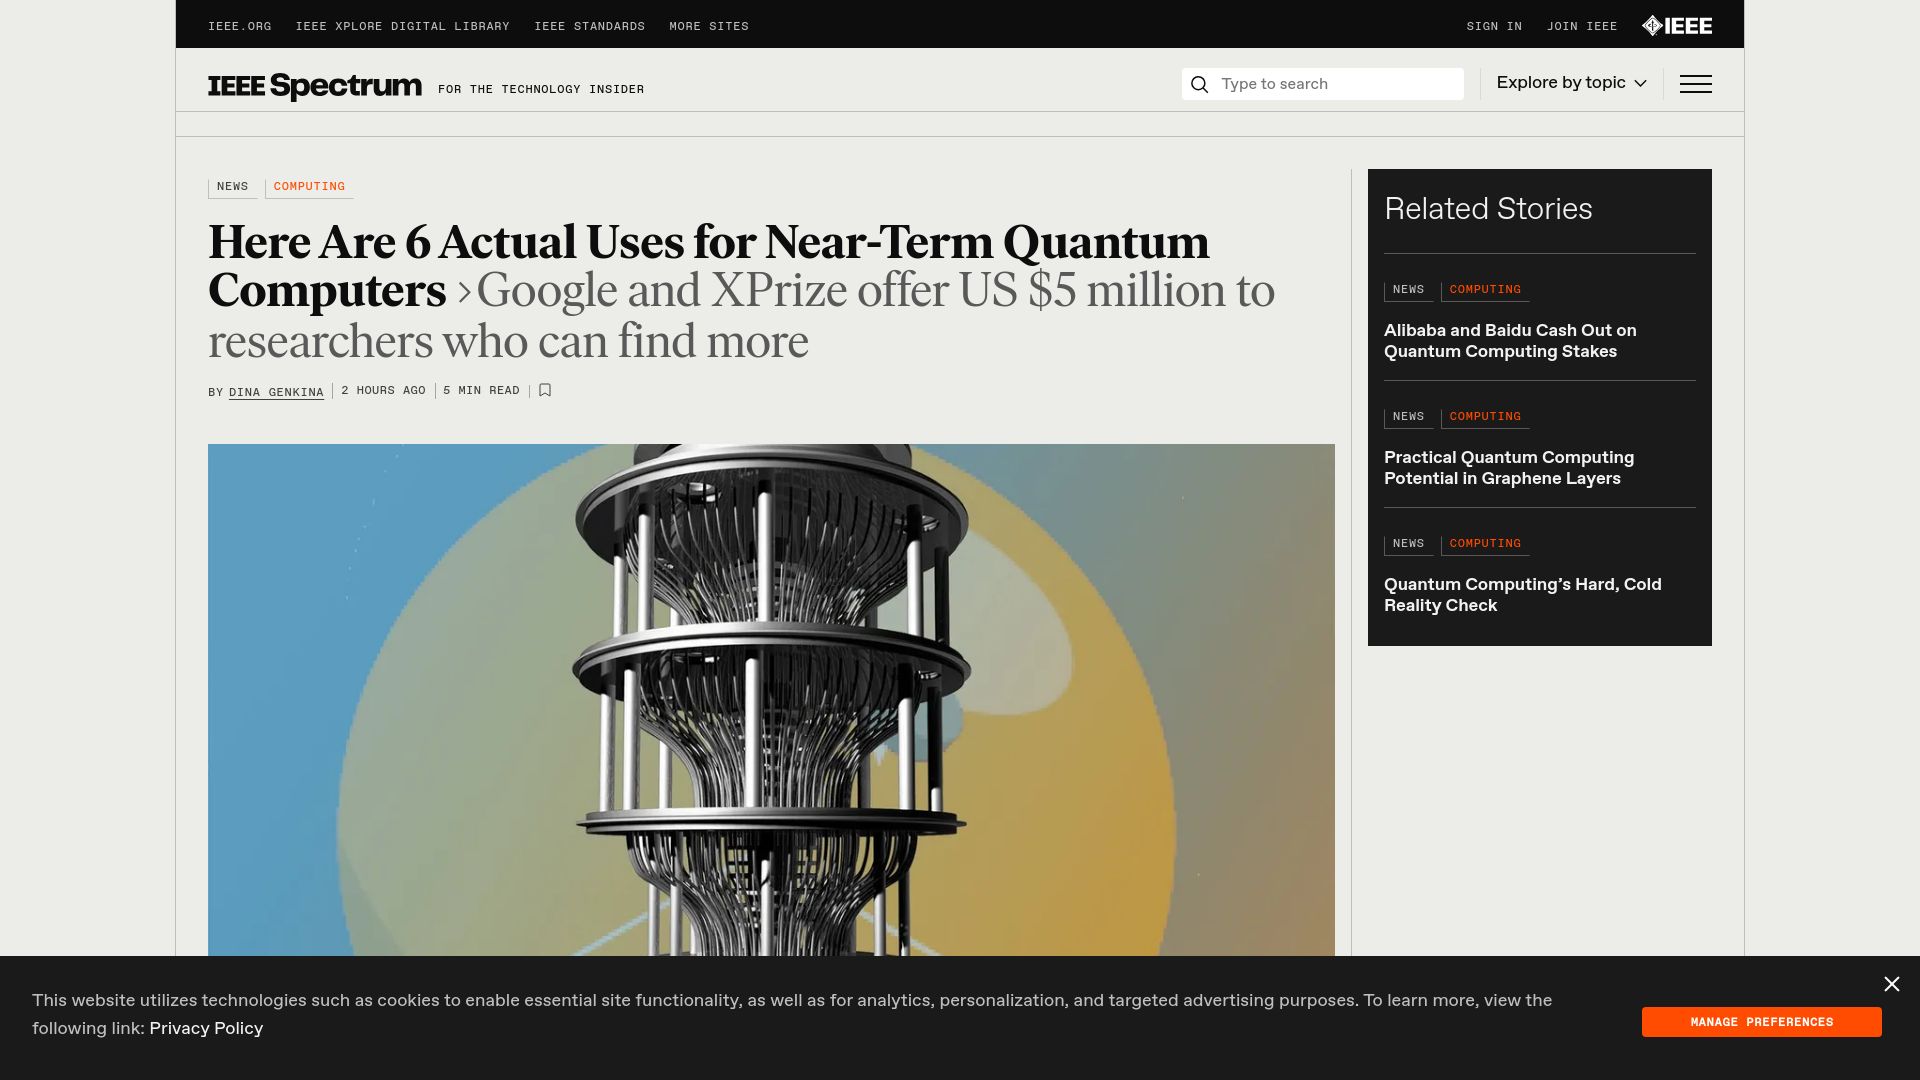Screen dimensions: 1920x1080
Task: Click NEWS tag above Alibaba story
Action: click(x=1408, y=290)
